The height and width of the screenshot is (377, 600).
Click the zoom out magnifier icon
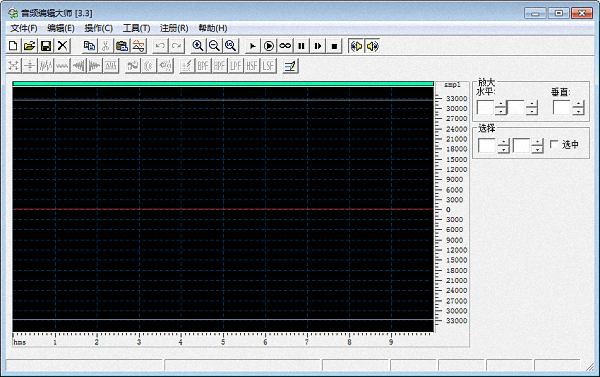(214, 46)
